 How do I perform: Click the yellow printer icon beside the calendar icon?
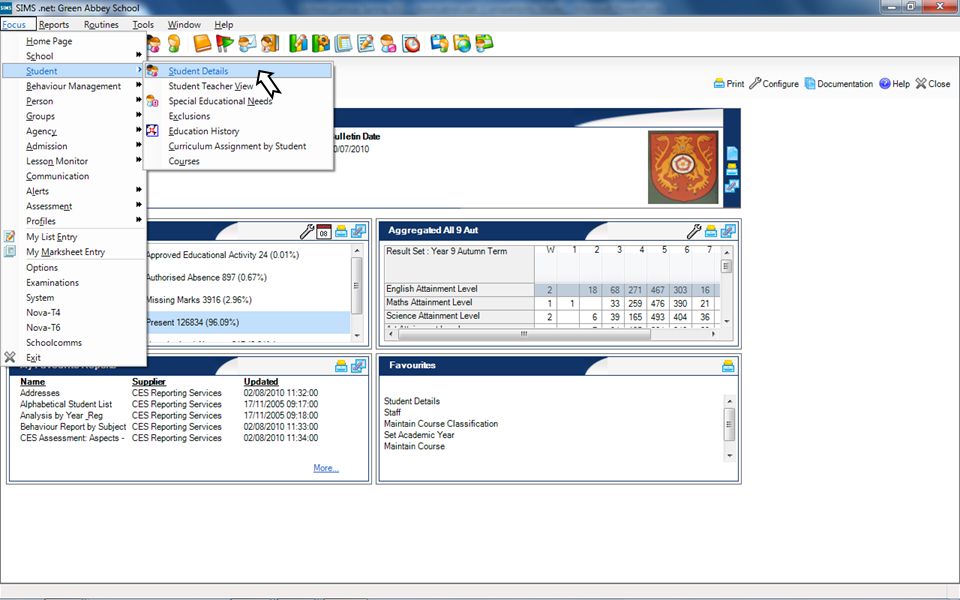pos(341,231)
